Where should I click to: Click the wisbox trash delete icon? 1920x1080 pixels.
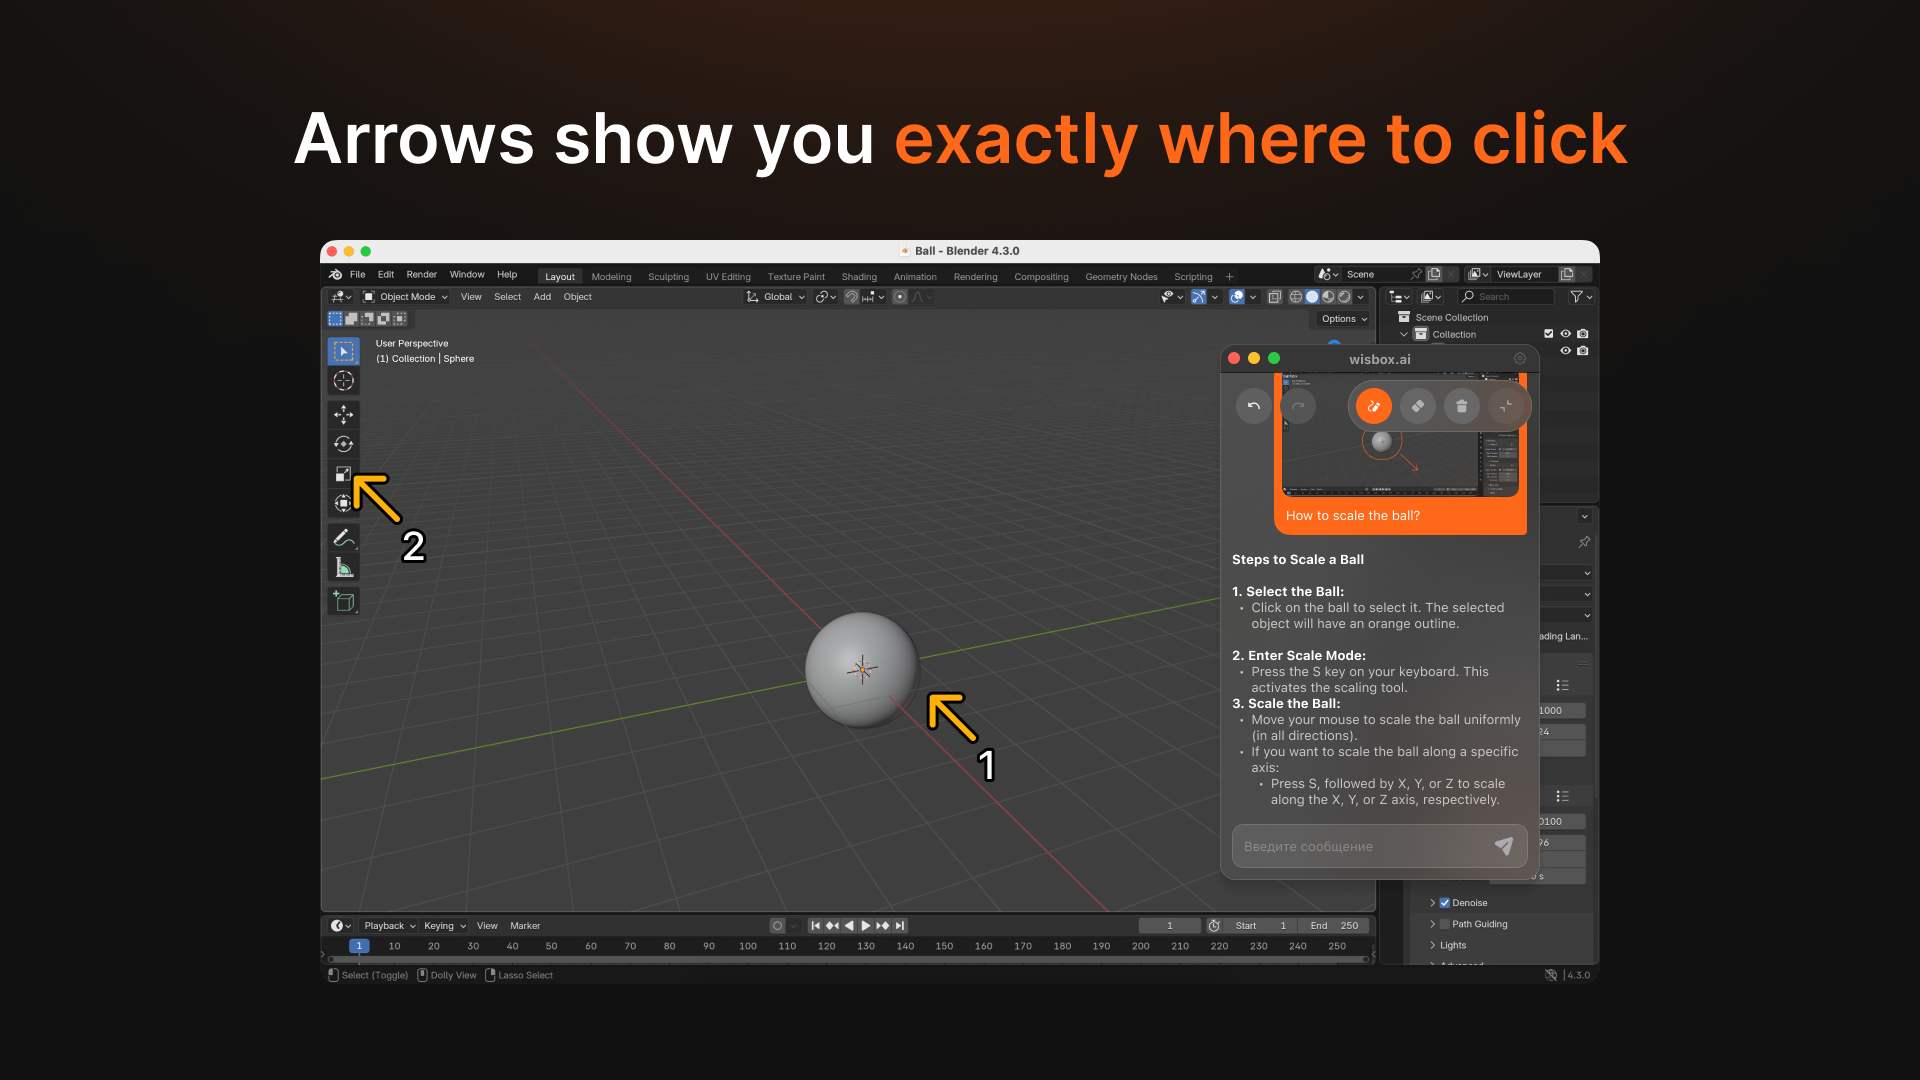1461,406
